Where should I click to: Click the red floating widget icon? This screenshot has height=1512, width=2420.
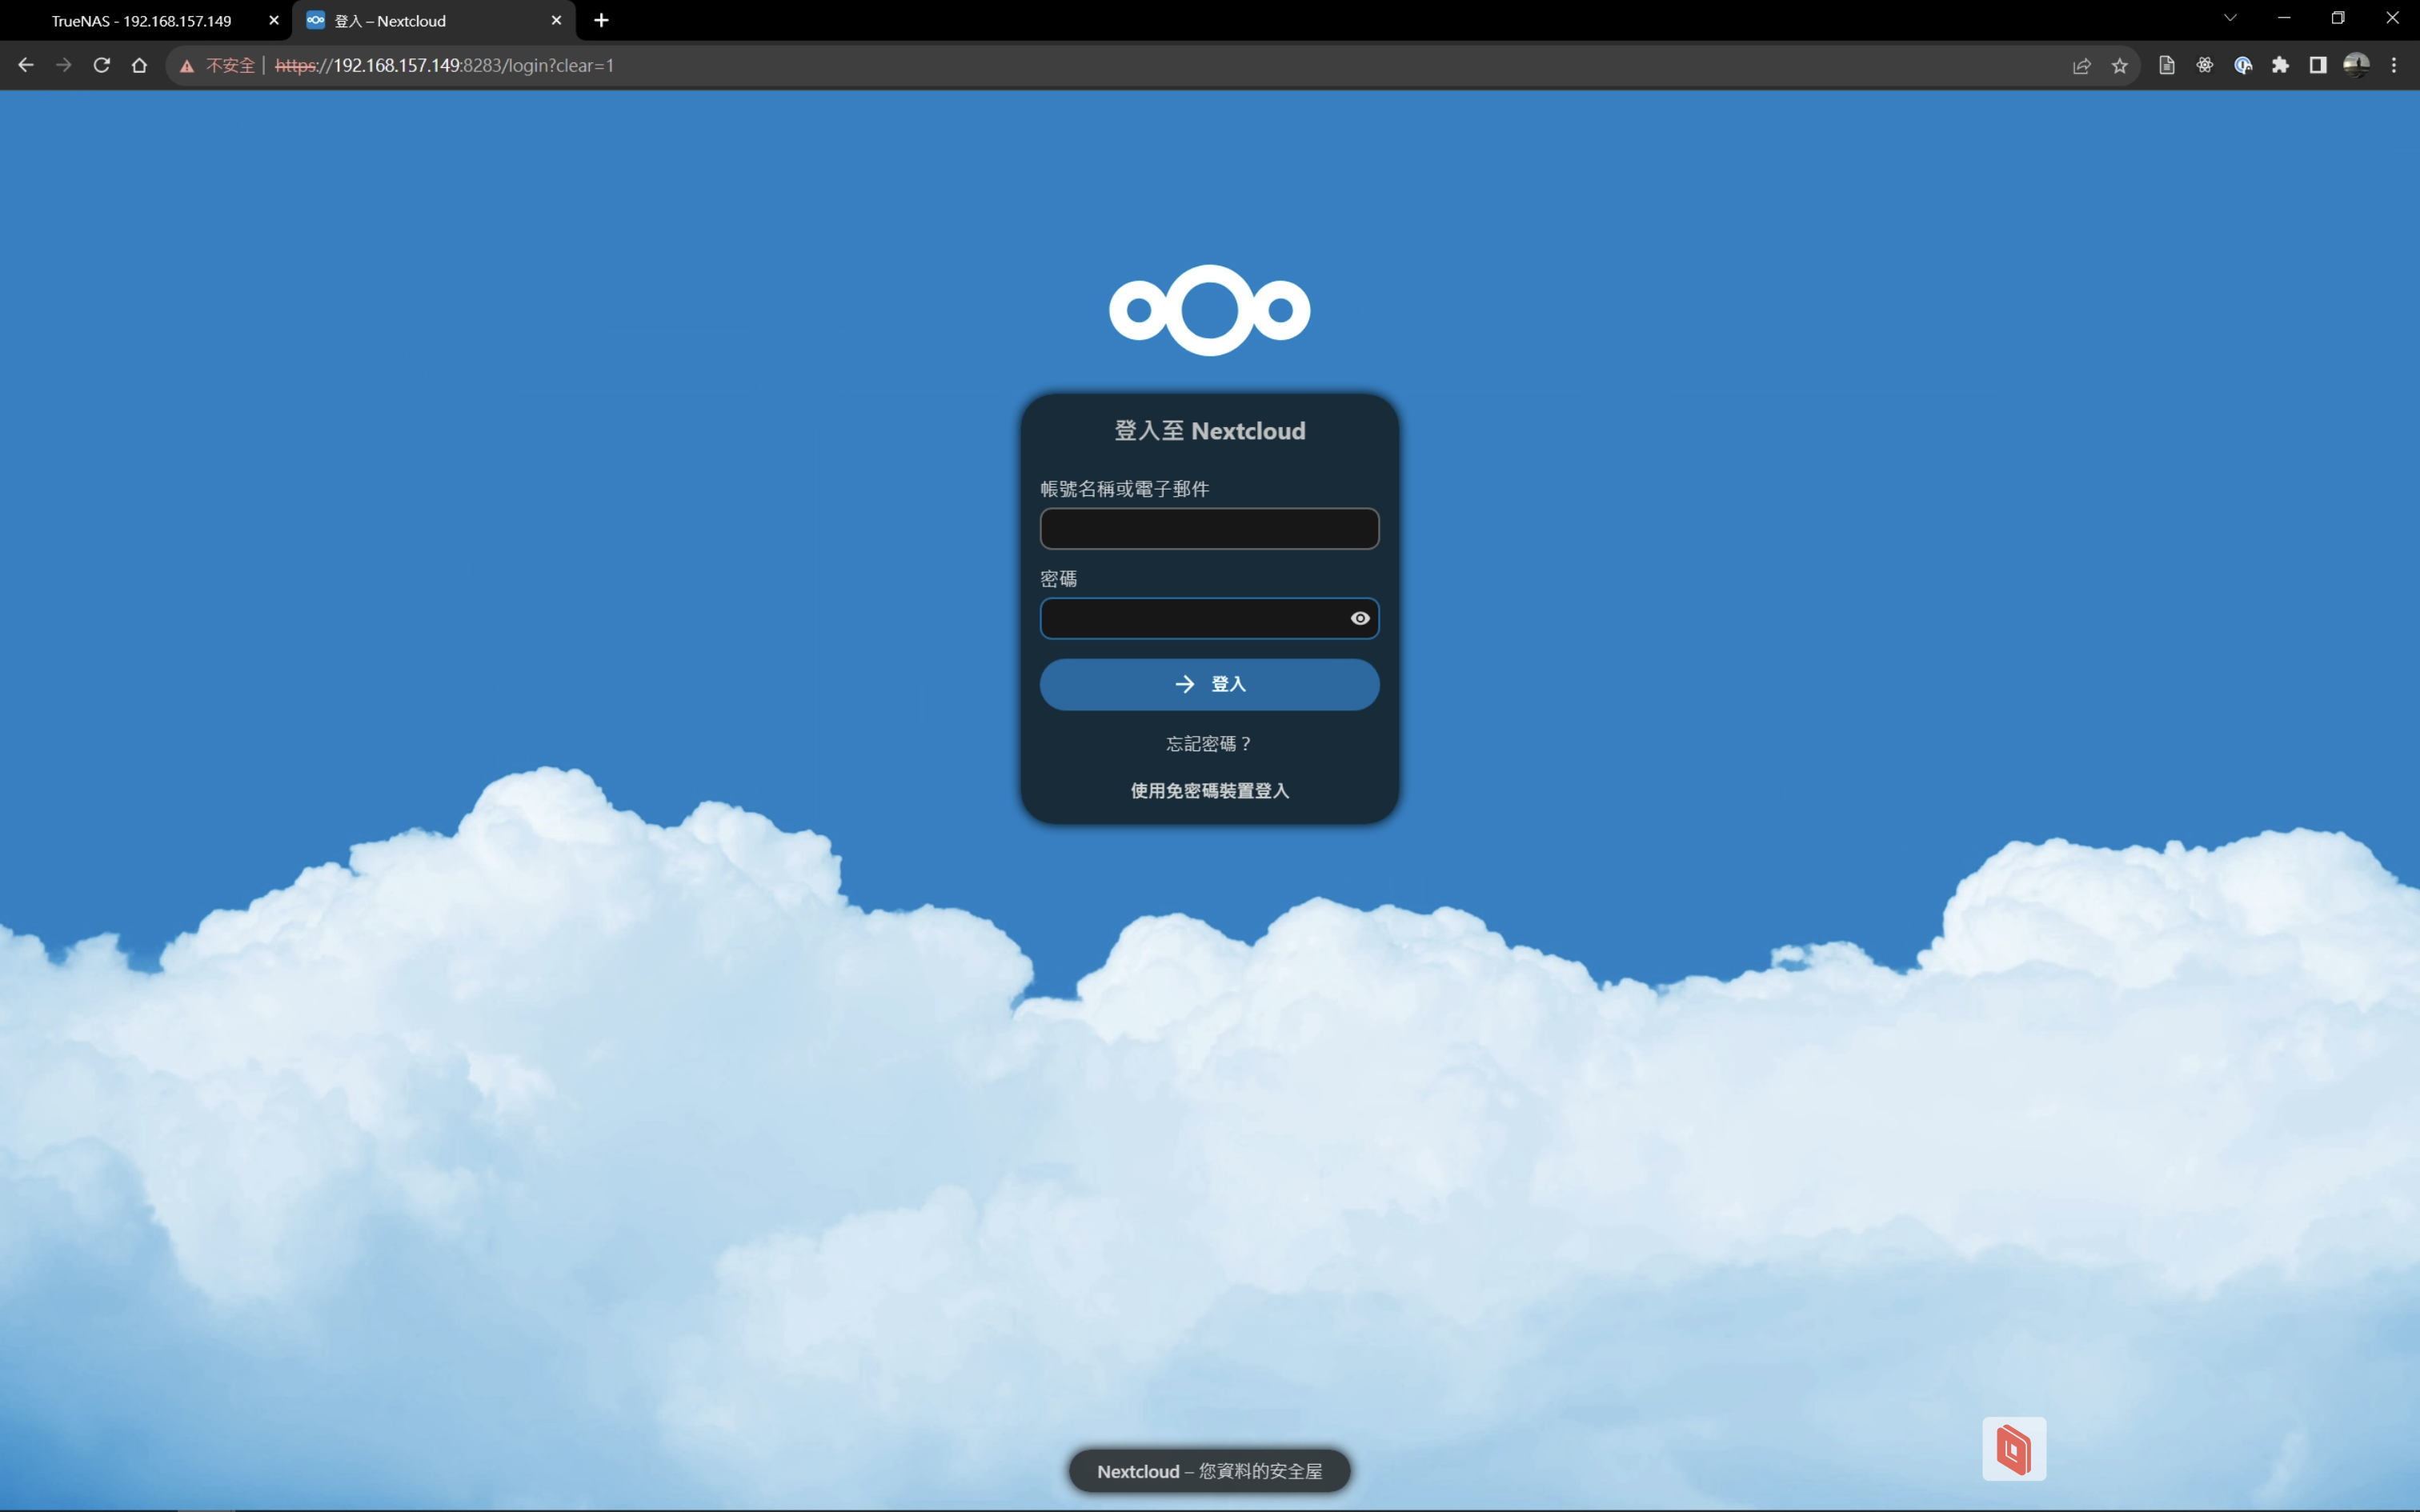[2013, 1448]
